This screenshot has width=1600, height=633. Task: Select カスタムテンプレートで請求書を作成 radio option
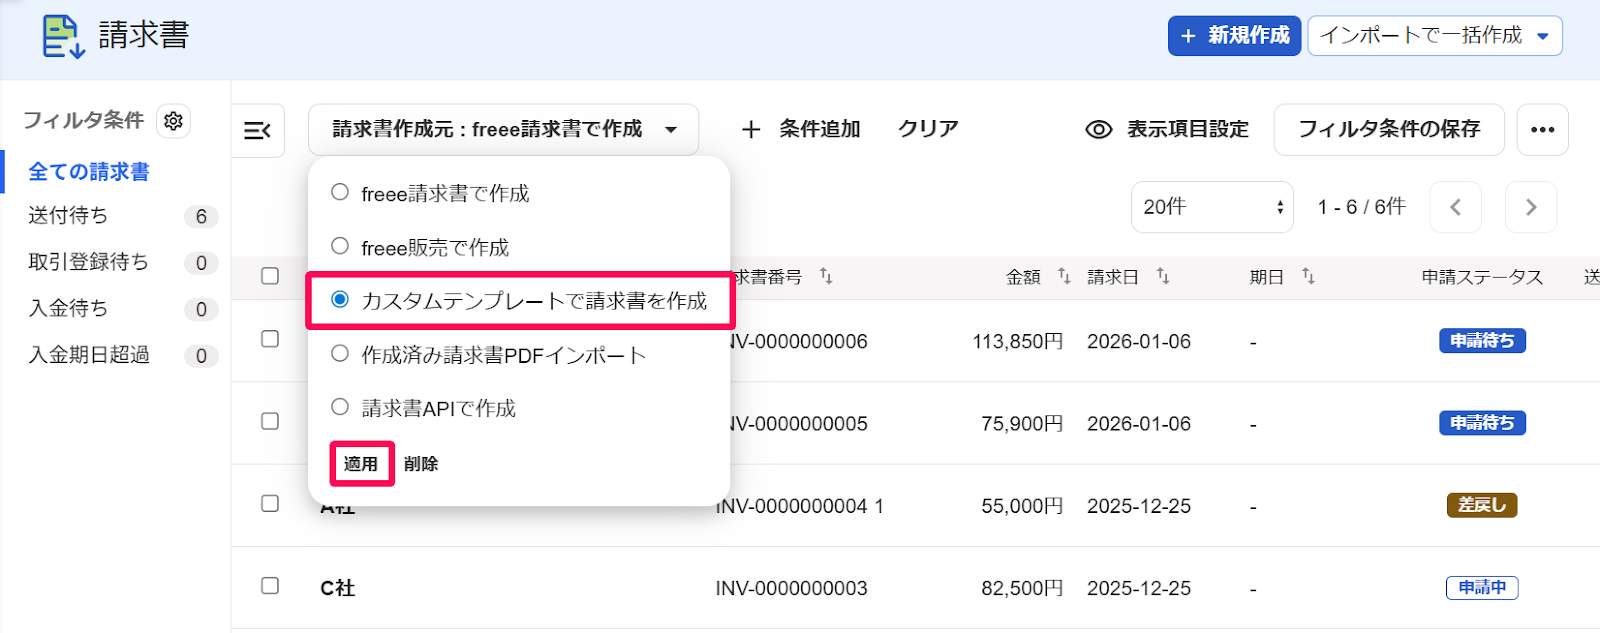point(340,299)
